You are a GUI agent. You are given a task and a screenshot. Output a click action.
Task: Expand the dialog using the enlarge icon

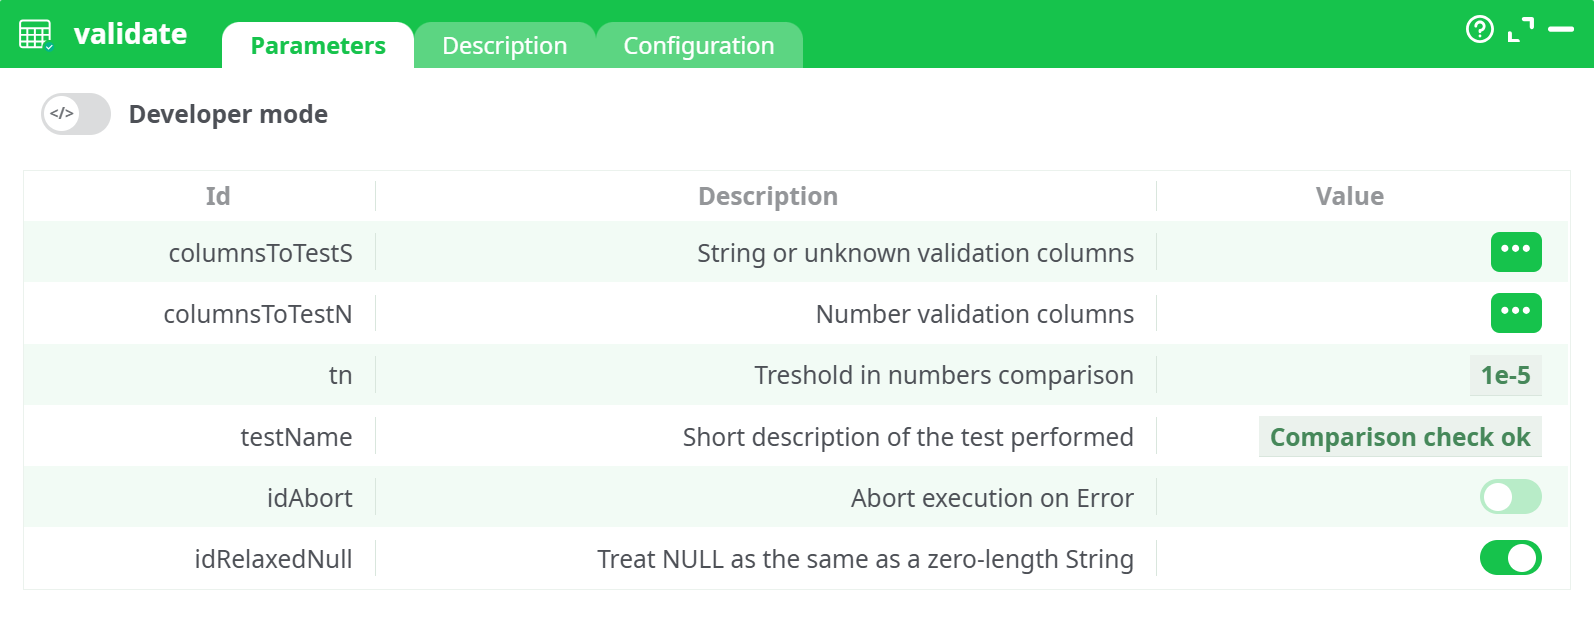pos(1523,31)
